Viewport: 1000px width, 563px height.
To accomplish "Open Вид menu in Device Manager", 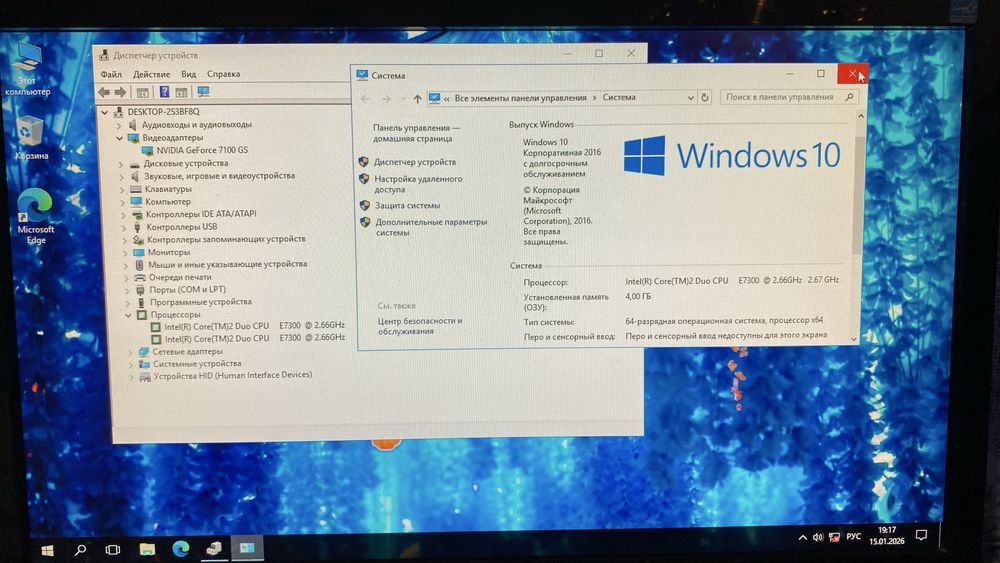I will pyautogui.click(x=188, y=74).
